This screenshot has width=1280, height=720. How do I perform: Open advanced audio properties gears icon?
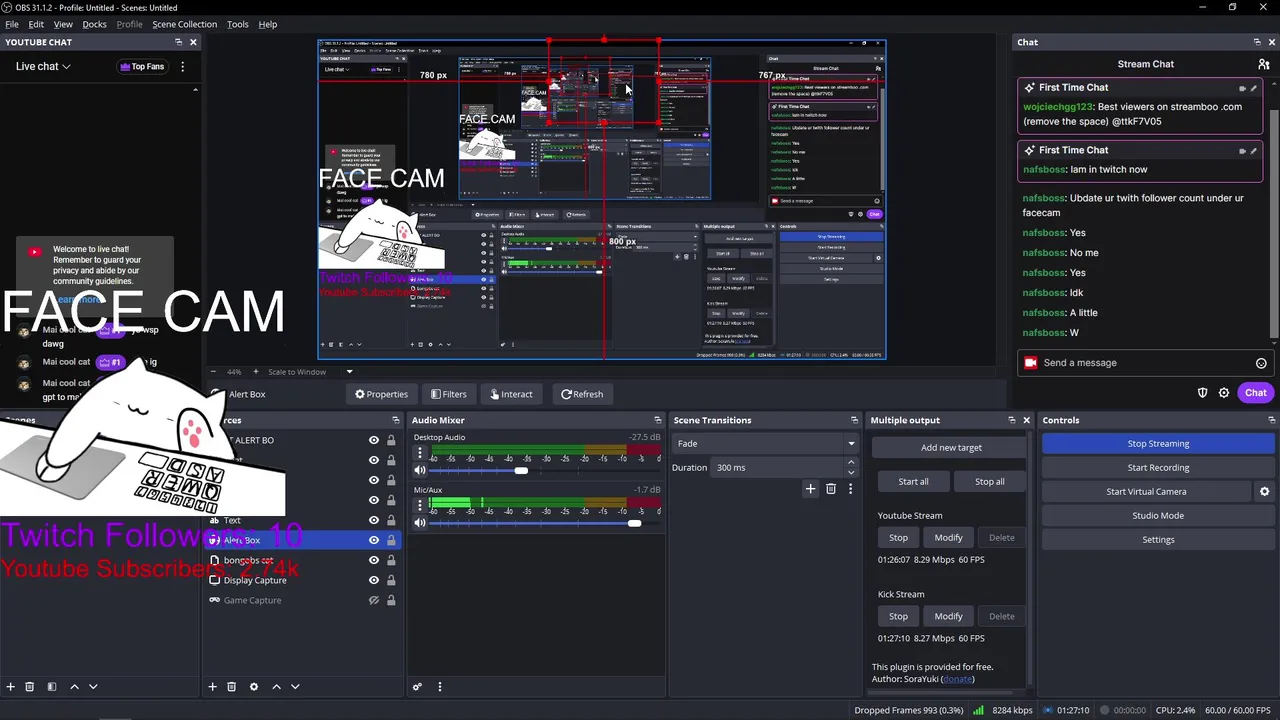tap(418, 687)
